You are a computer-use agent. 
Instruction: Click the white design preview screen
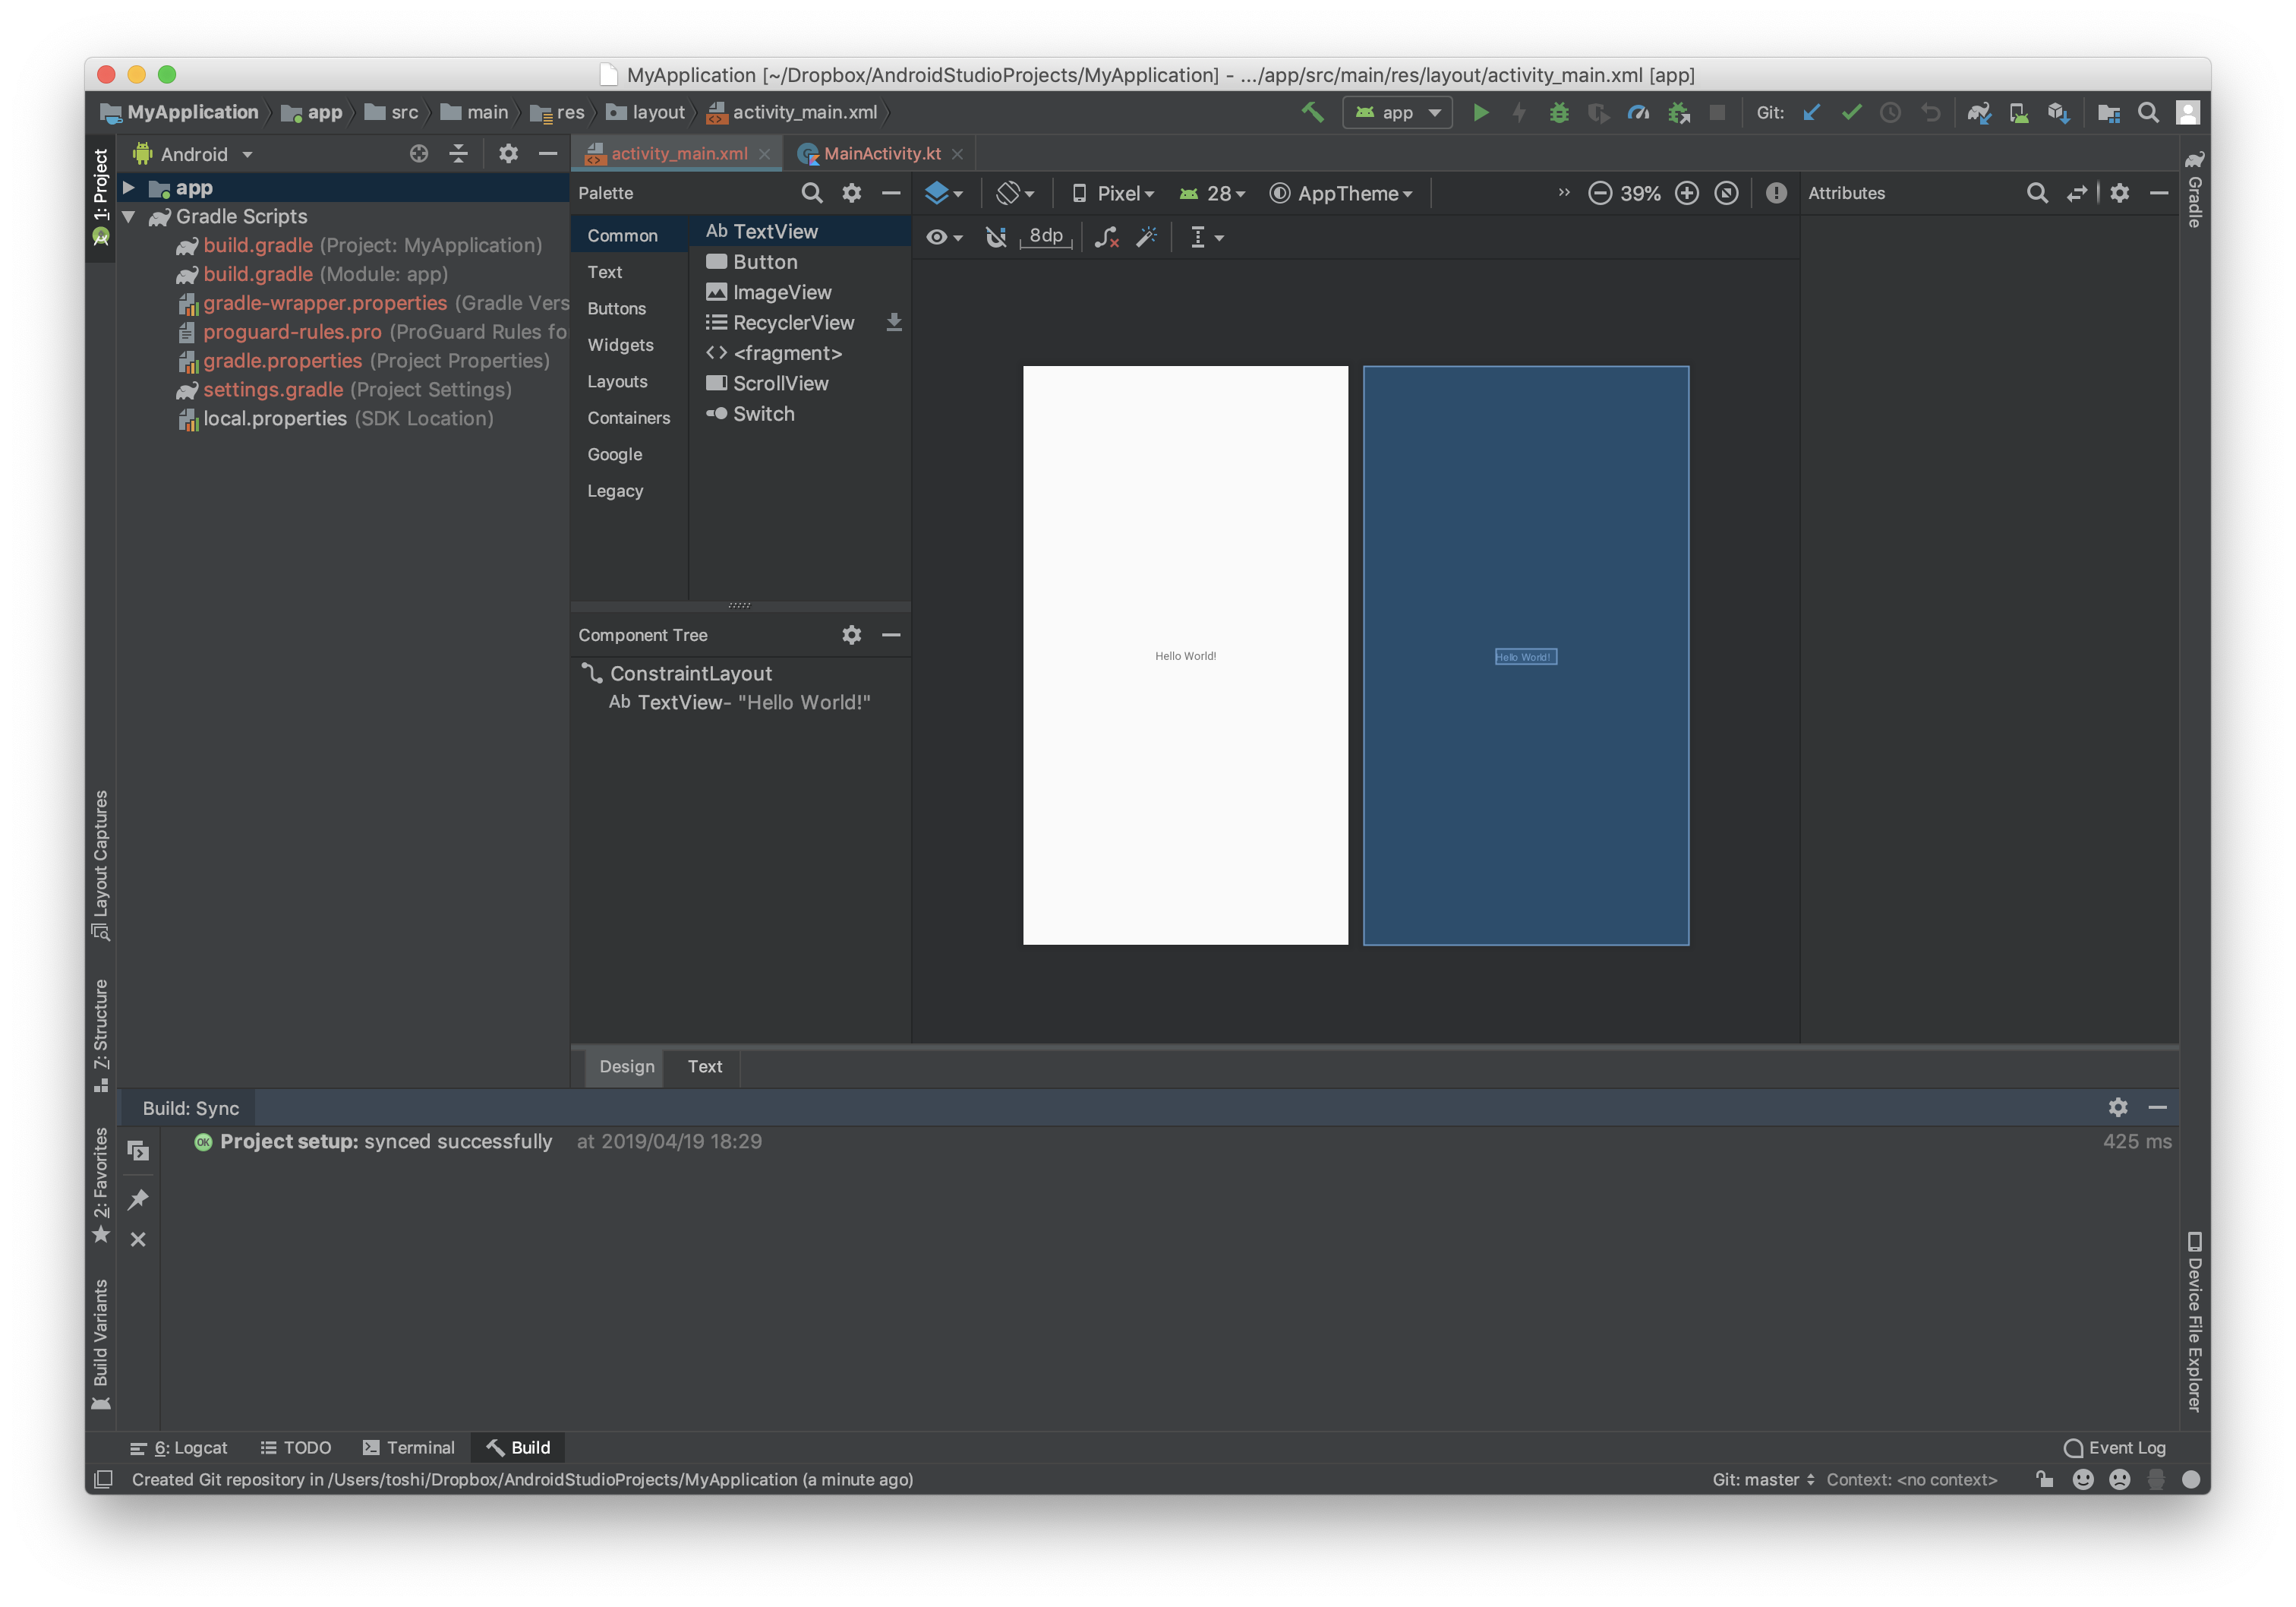pyautogui.click(x=1185, y=655)
